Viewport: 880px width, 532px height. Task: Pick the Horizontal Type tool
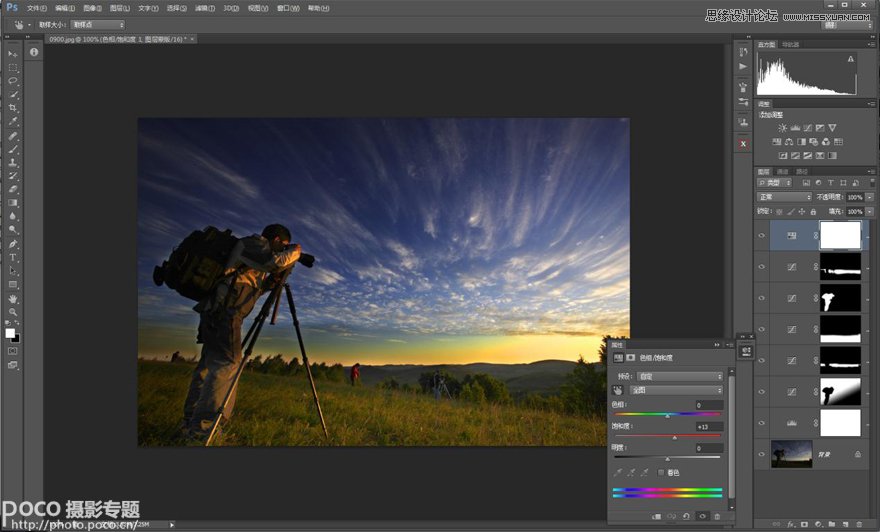coord(13,258)
